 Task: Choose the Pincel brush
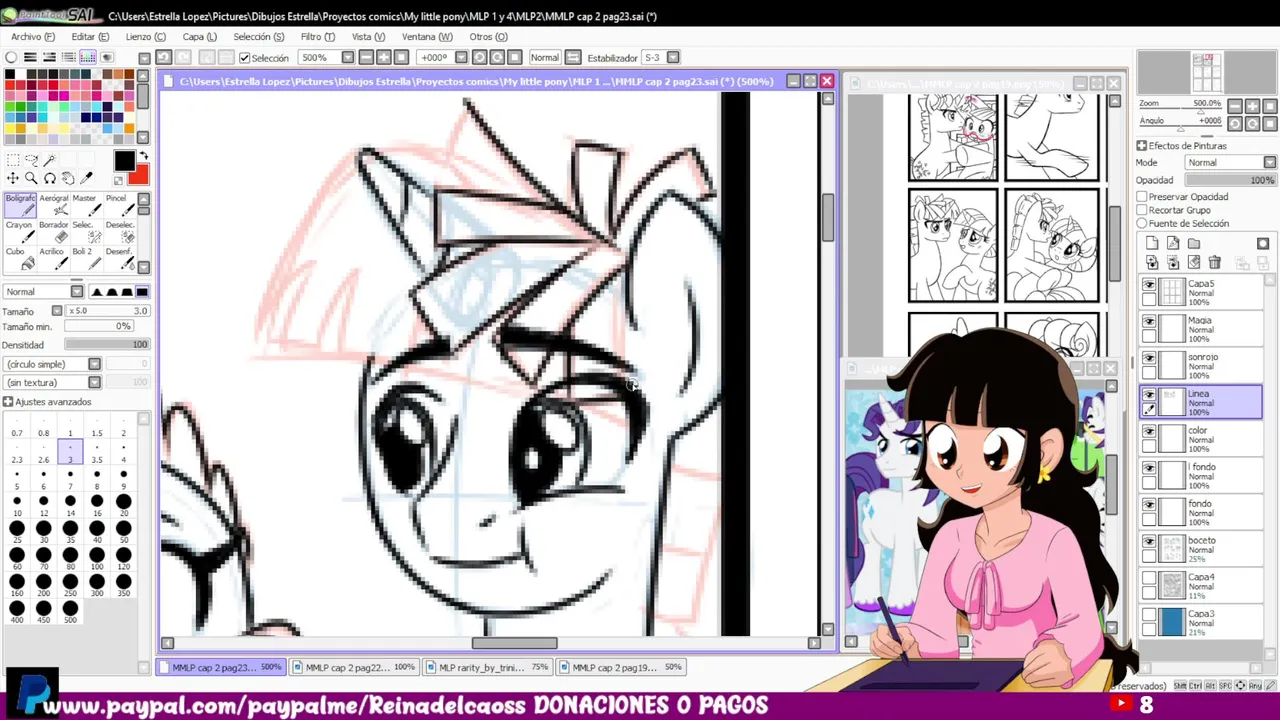118,205
